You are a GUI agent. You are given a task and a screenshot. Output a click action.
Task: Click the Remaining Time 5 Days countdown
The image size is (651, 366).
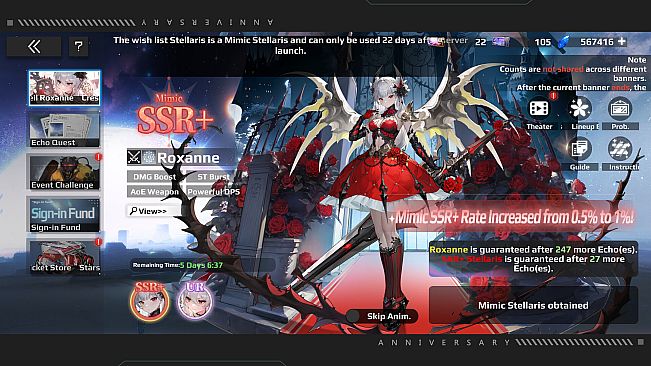click(x=178, y=265)
